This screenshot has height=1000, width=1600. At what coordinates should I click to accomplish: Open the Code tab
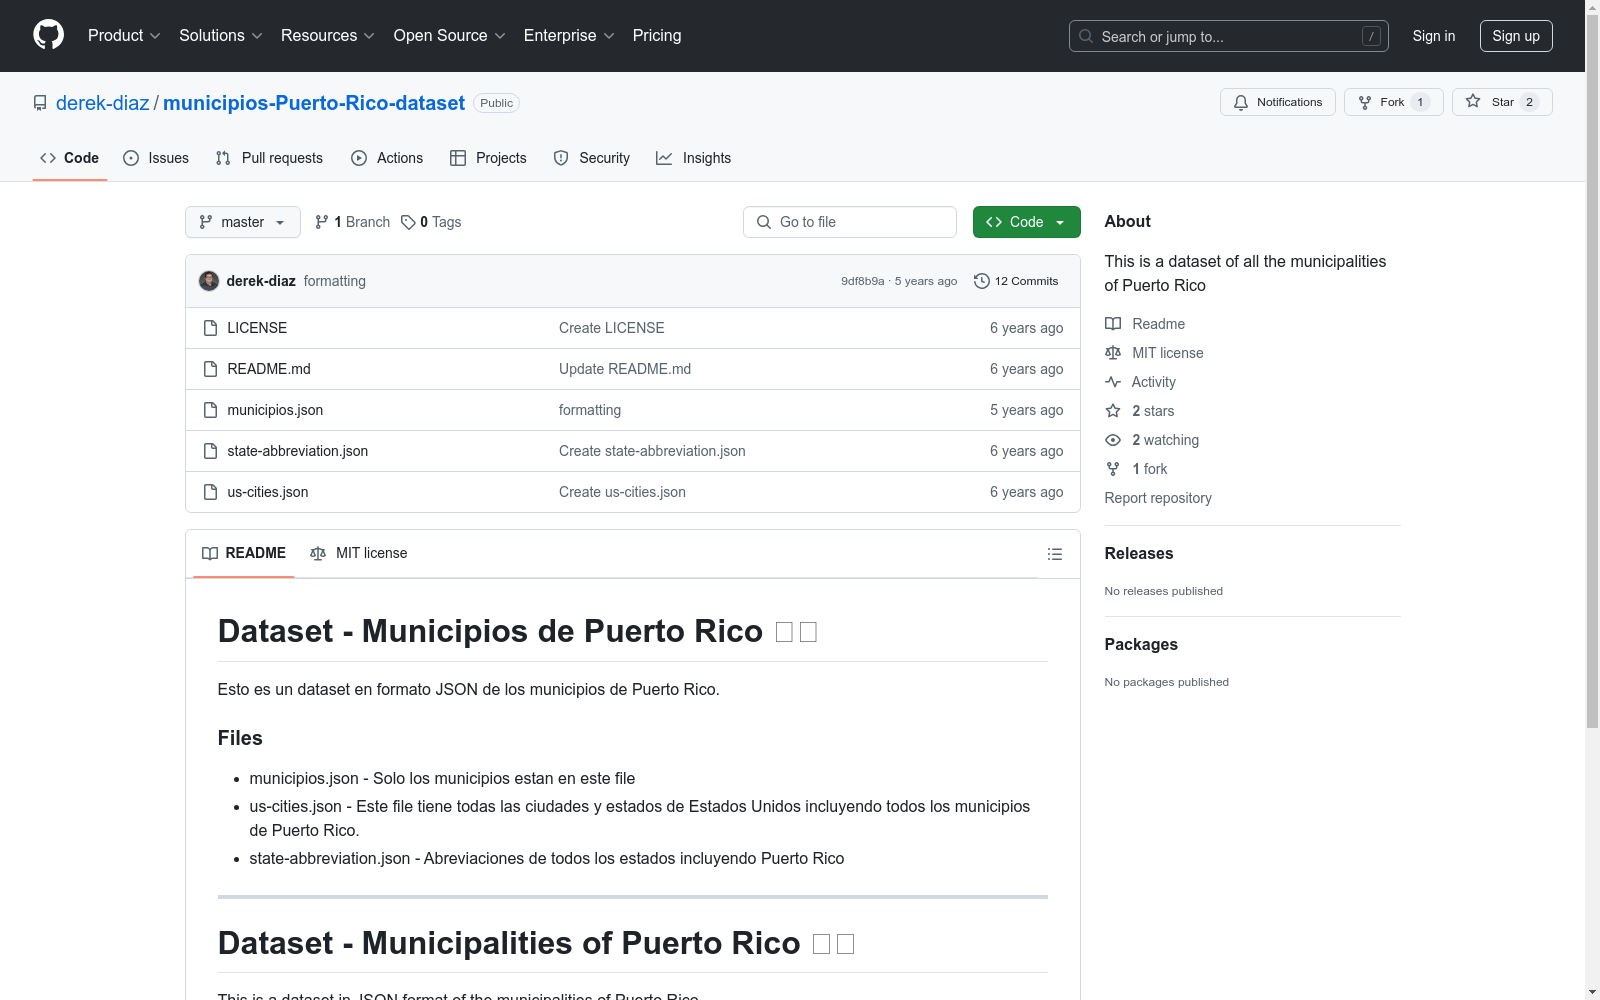pyautogui.click(x=70, y=158)
